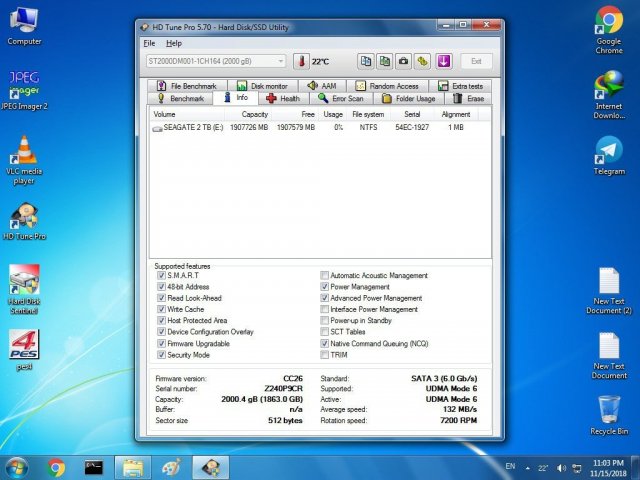Image resolution: width=640 pixels, height=480 pixels.
Task: Click Chrome icon in the taskbar
Action: coord(56,467)
